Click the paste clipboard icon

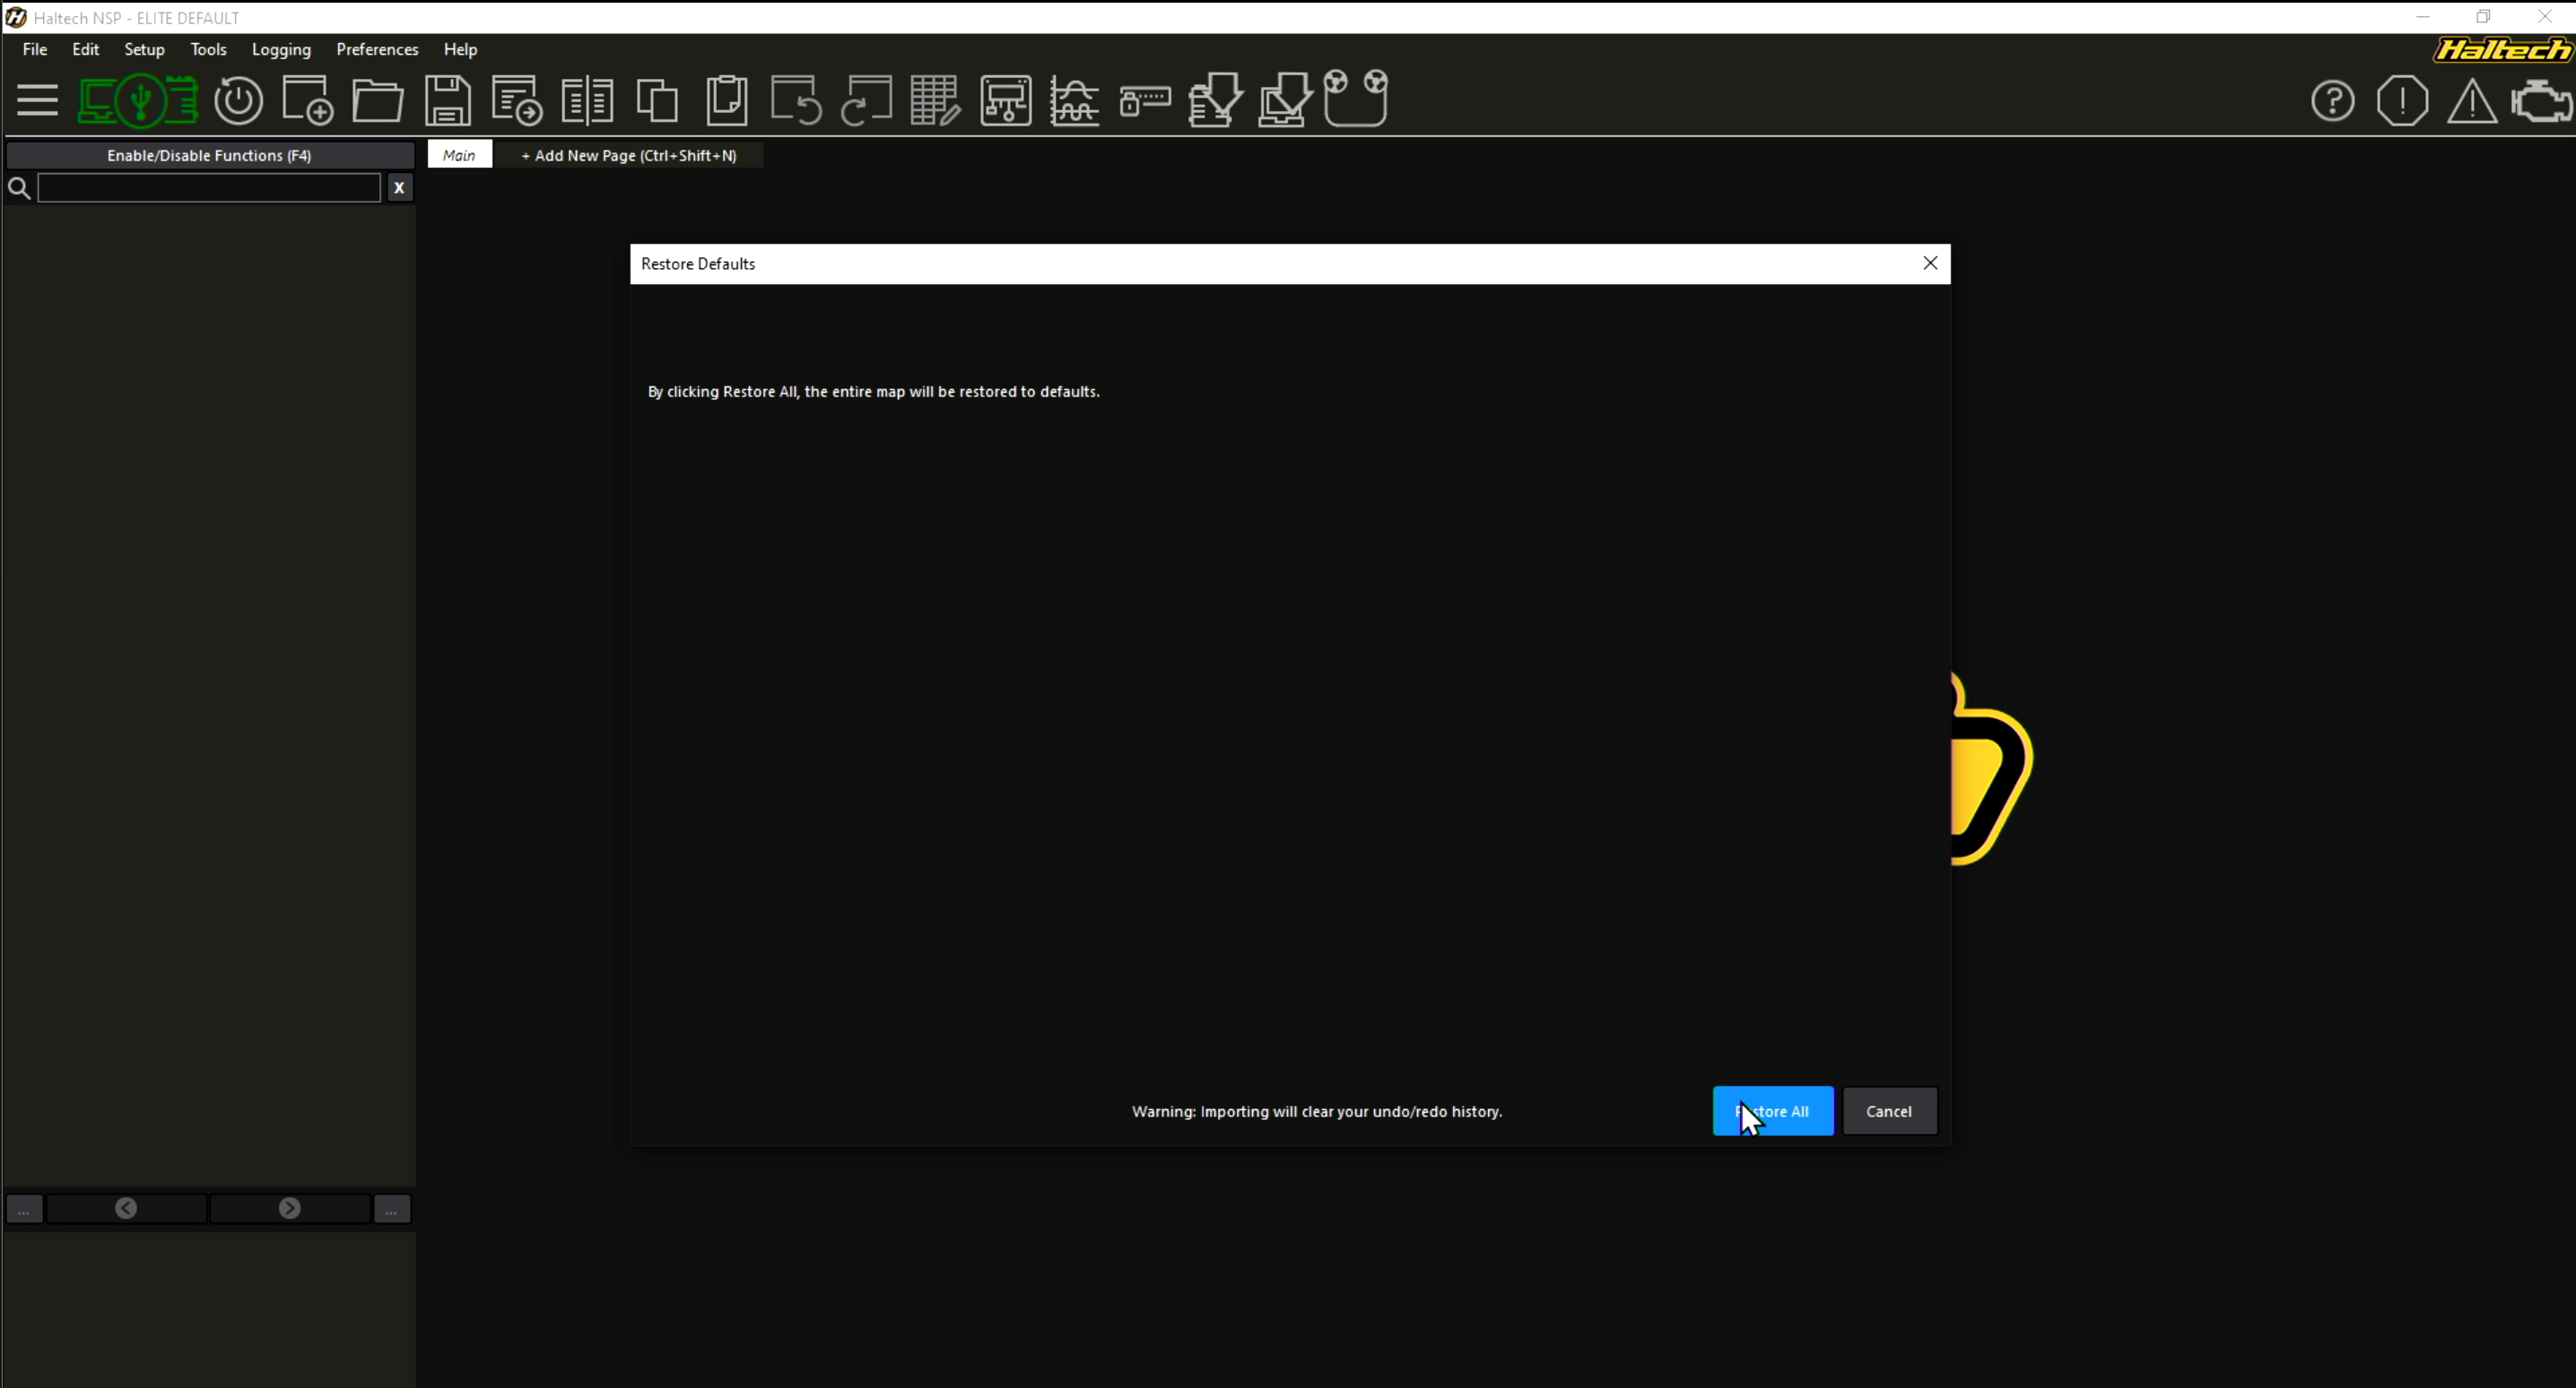[727, 100]
